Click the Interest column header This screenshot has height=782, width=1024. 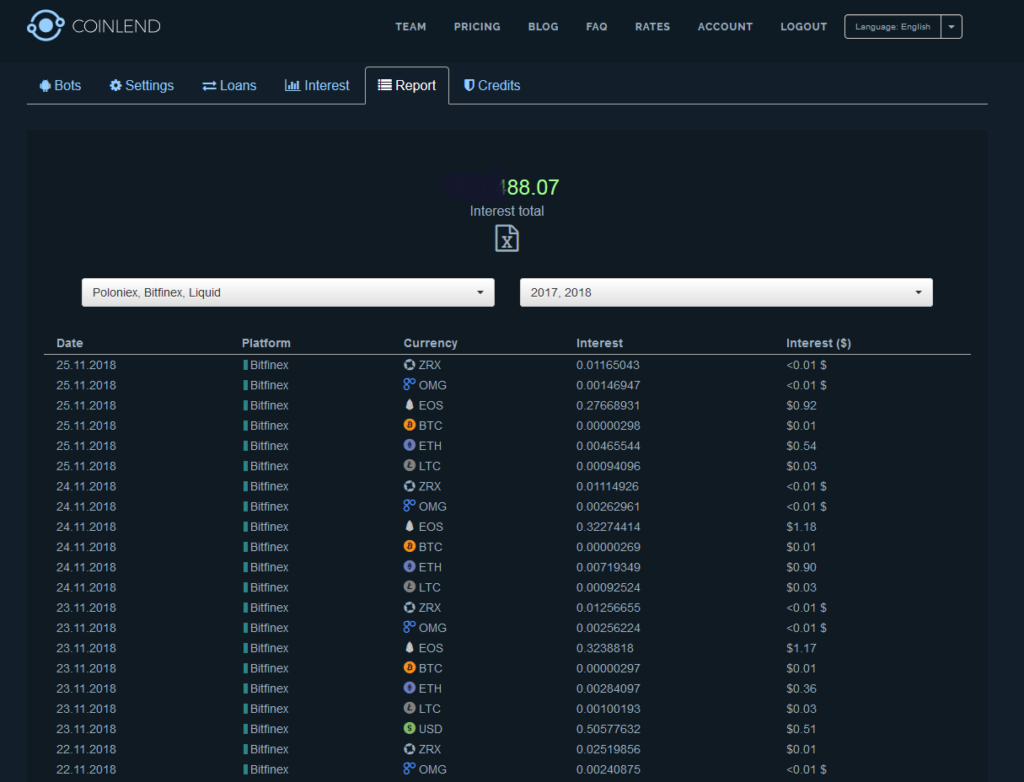600,343
